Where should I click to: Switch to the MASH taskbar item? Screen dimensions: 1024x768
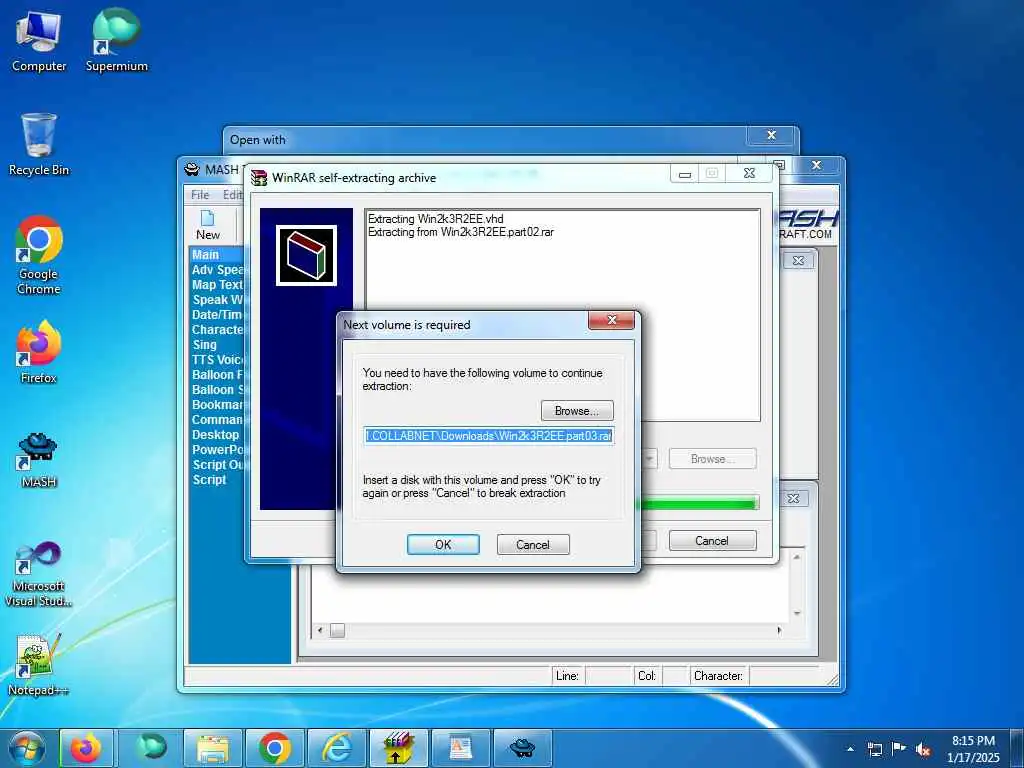pos(523,748)
